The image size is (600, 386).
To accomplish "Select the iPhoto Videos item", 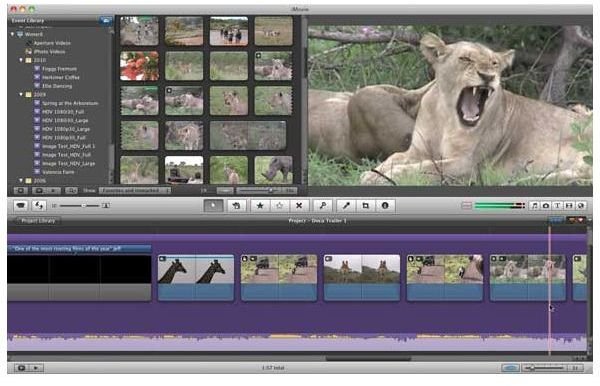I will (49, 52).
